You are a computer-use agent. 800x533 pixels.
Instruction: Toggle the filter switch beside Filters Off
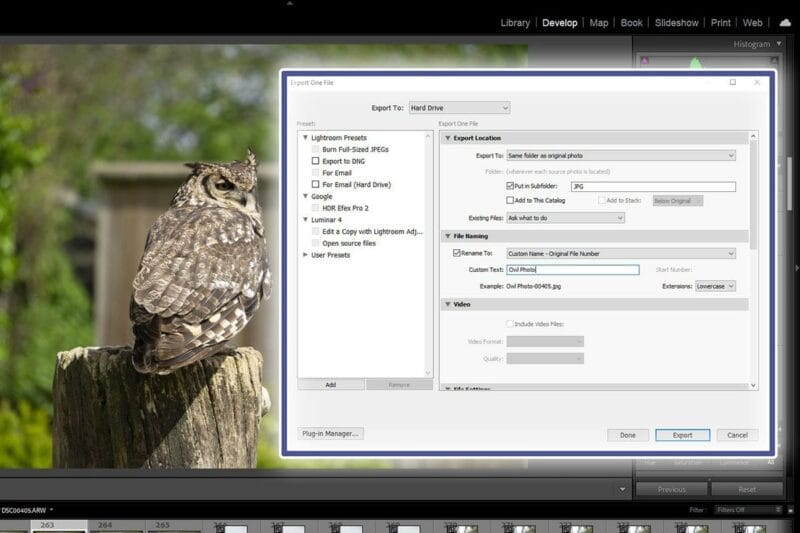(790, 510)
